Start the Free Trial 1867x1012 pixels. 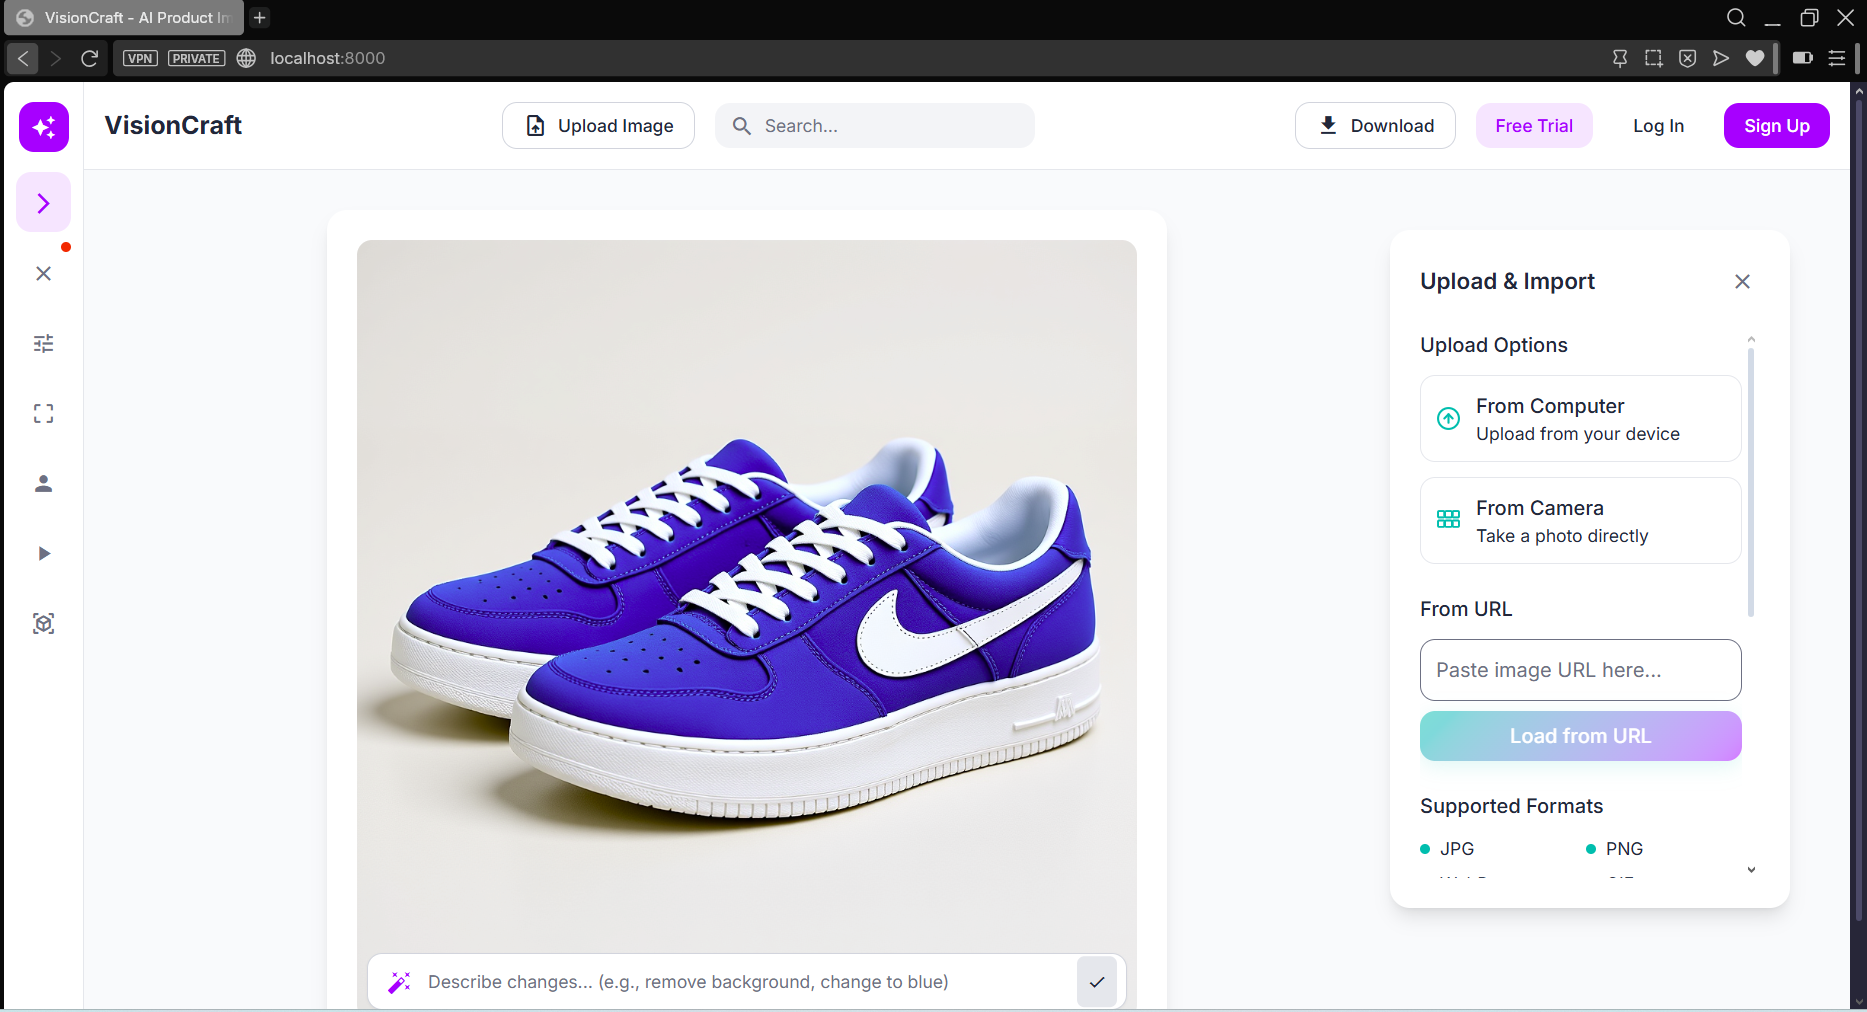[1534, 126]
